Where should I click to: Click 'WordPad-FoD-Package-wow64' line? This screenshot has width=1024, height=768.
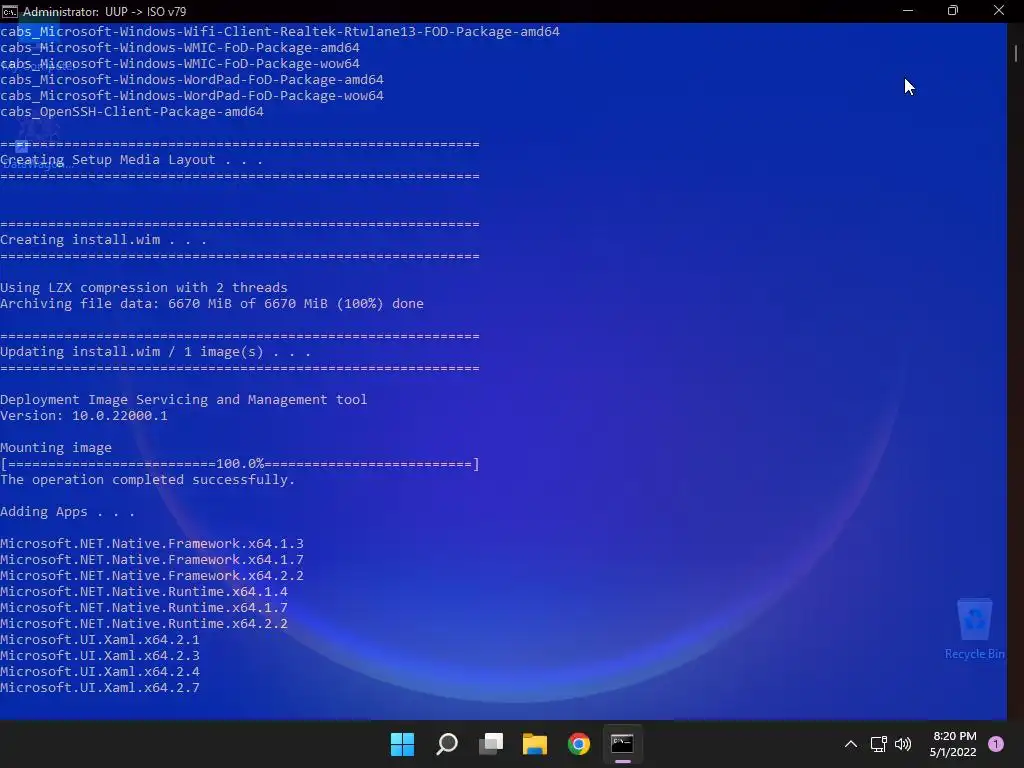pyautogui.click(x=192, y=95)
